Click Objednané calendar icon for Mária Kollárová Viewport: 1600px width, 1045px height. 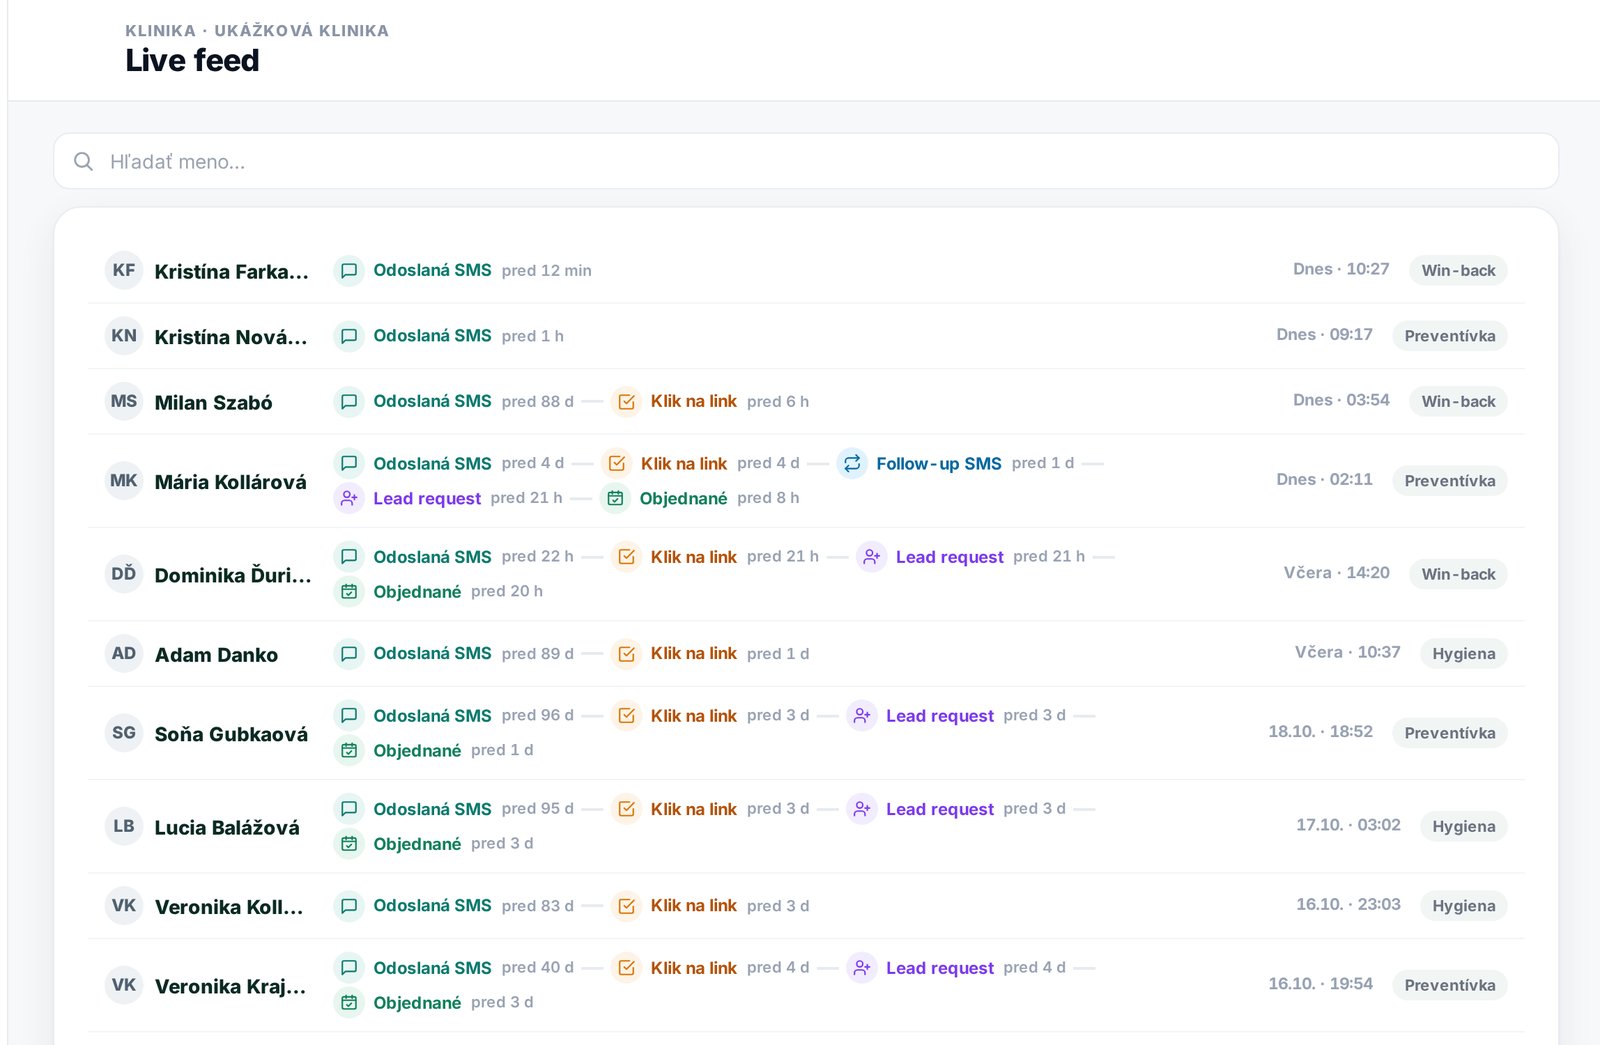(616, 498)
